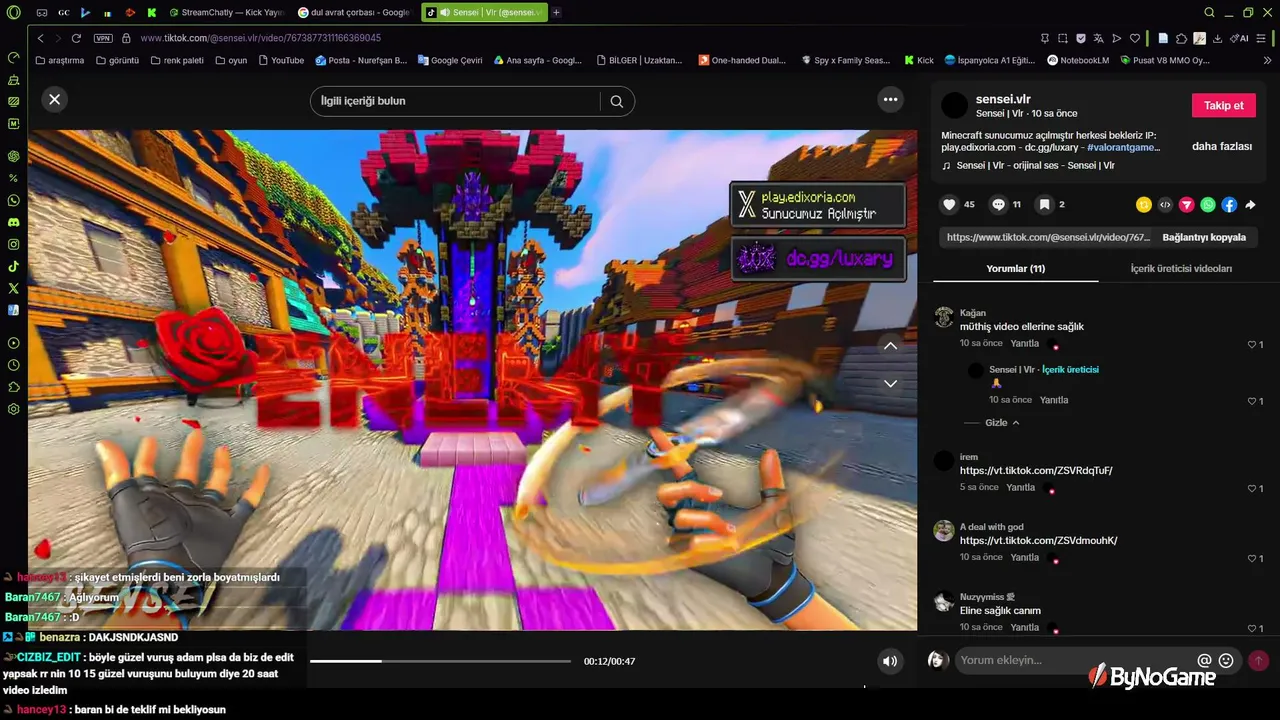Show more bookmarks with the double chevron
This screenshot has width=1280, height=720.
pos(1268,60)
